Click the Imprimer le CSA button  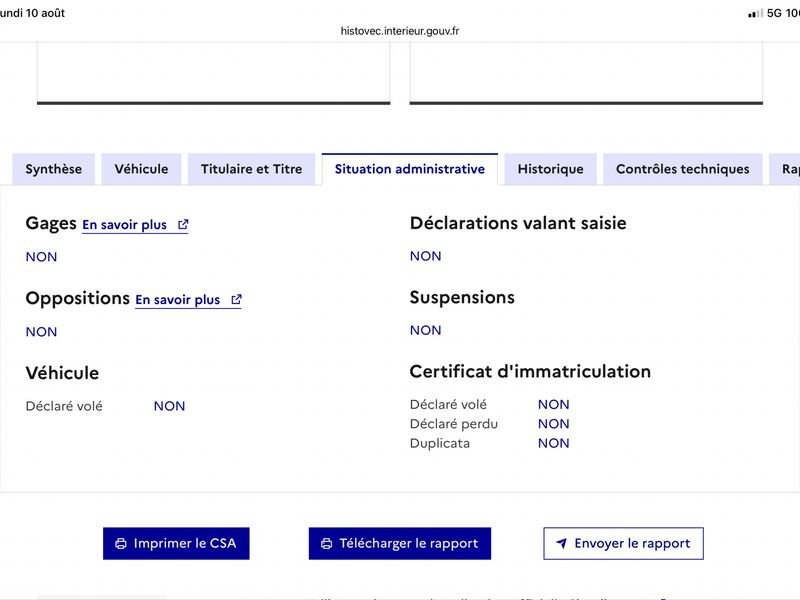176,543
